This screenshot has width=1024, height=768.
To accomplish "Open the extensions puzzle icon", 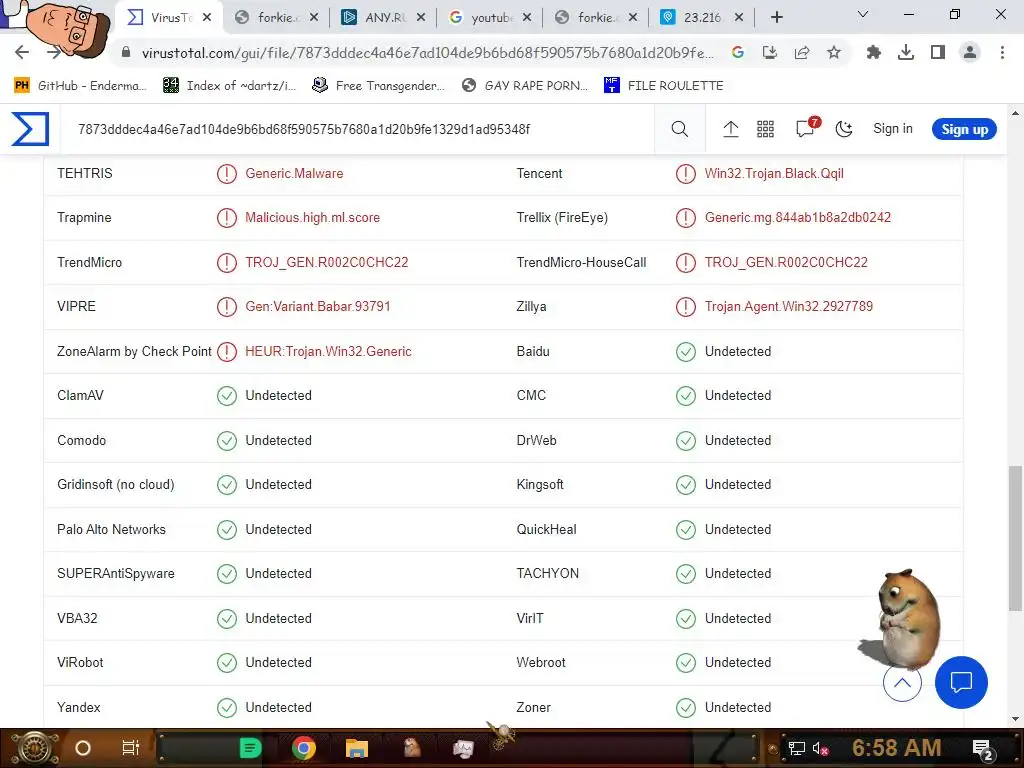I will [874, 52].
